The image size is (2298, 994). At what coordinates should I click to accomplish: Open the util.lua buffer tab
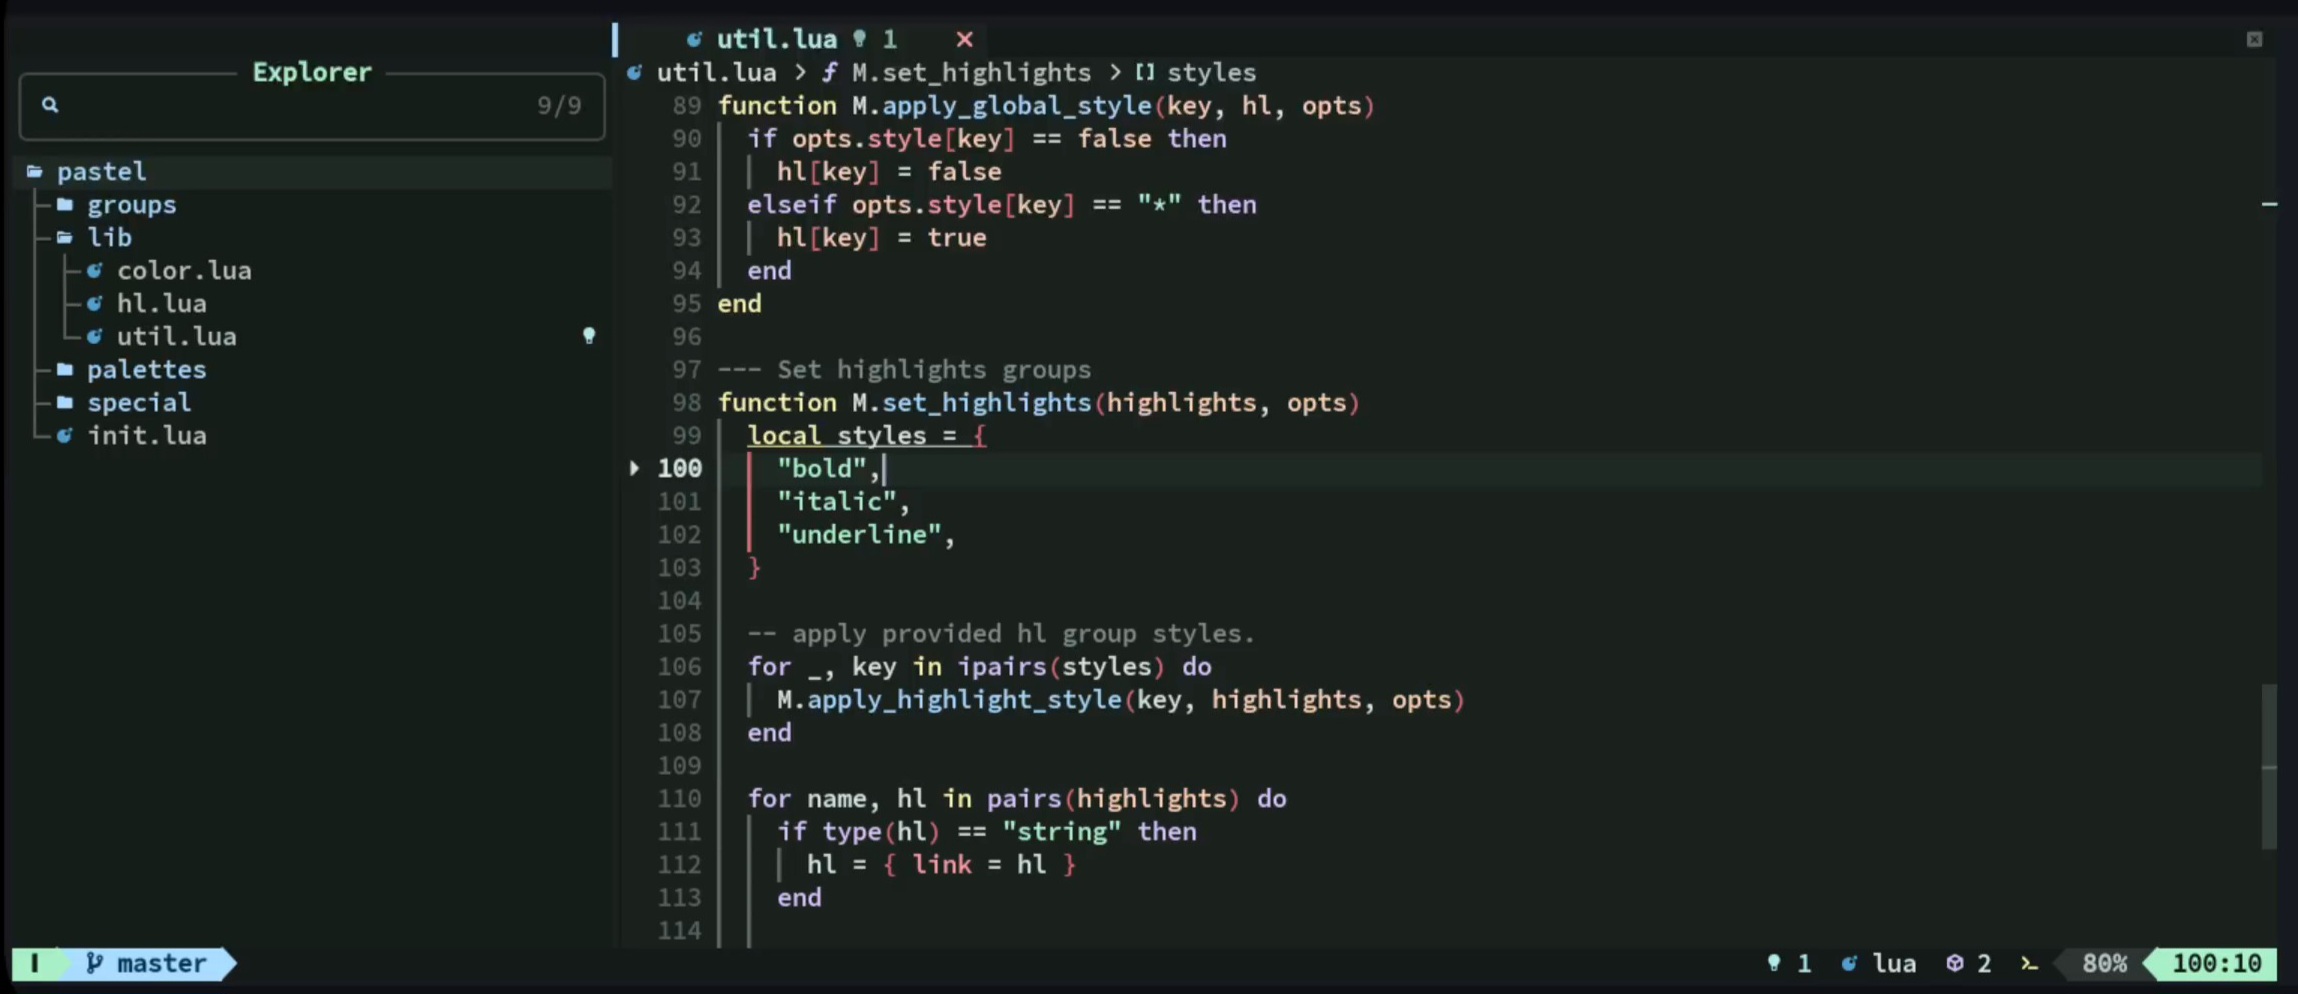tap(777, 39)
